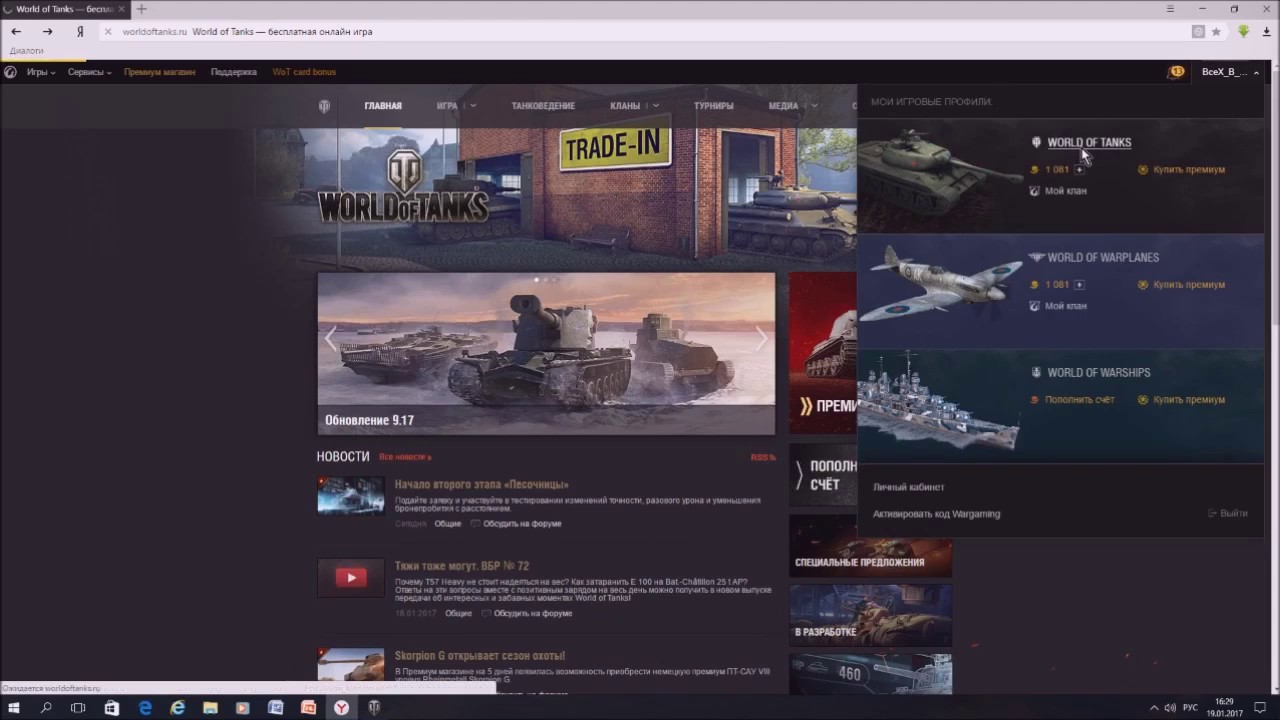Click Обсудить на форуме under Песочницы news
Viewport: 1280px width, 720px height.
[521, 524]
